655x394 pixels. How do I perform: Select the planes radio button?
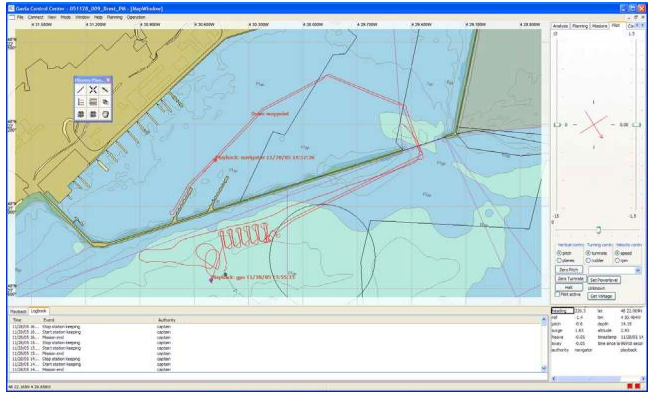(x=559, y=261)
